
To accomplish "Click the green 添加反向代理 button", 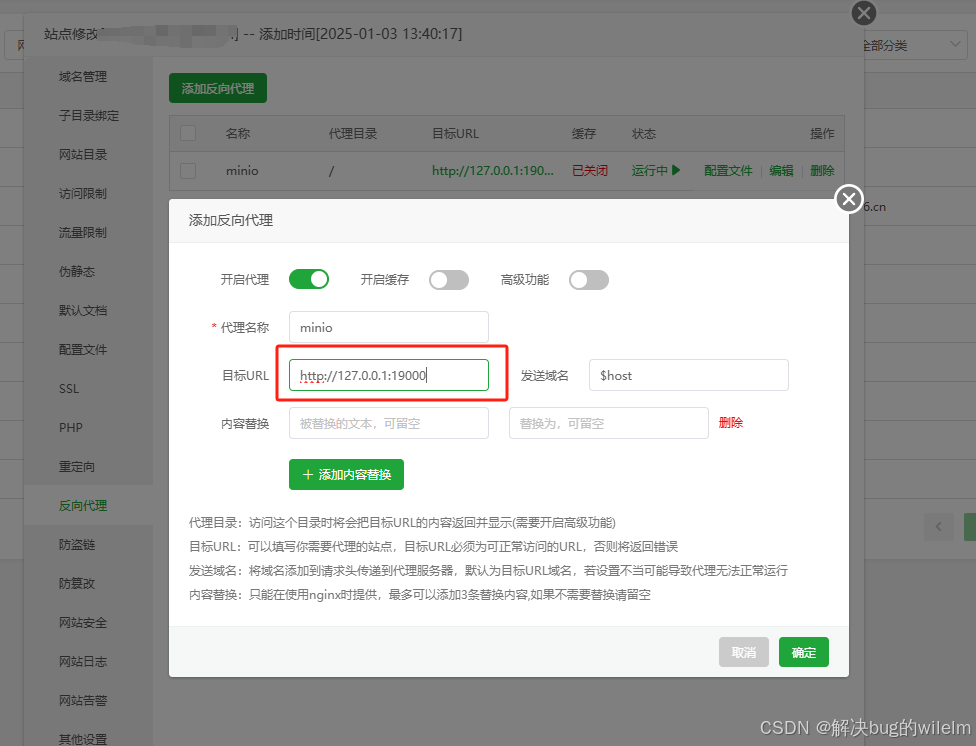I will [x=218, y=88].
